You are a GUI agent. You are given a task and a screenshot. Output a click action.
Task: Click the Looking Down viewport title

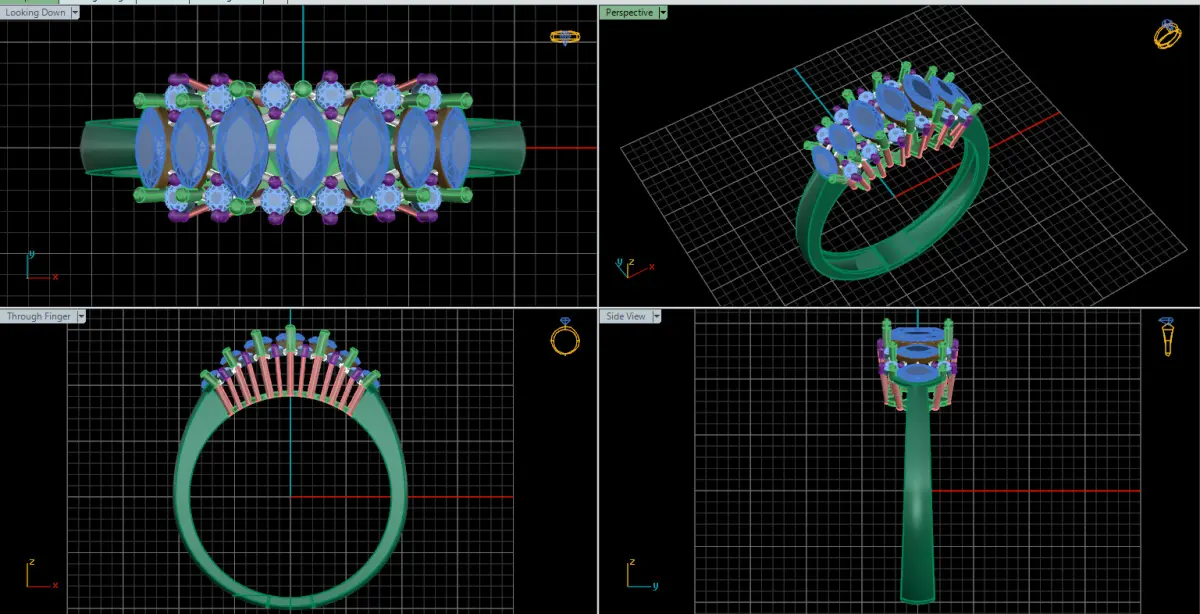tap(35, 13)
